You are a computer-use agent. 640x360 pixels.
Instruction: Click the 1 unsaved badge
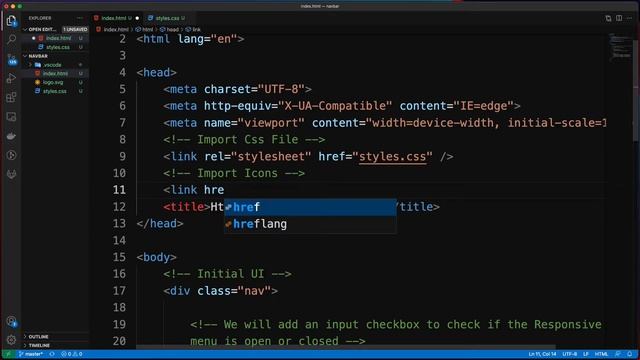(x=75, y=29)
